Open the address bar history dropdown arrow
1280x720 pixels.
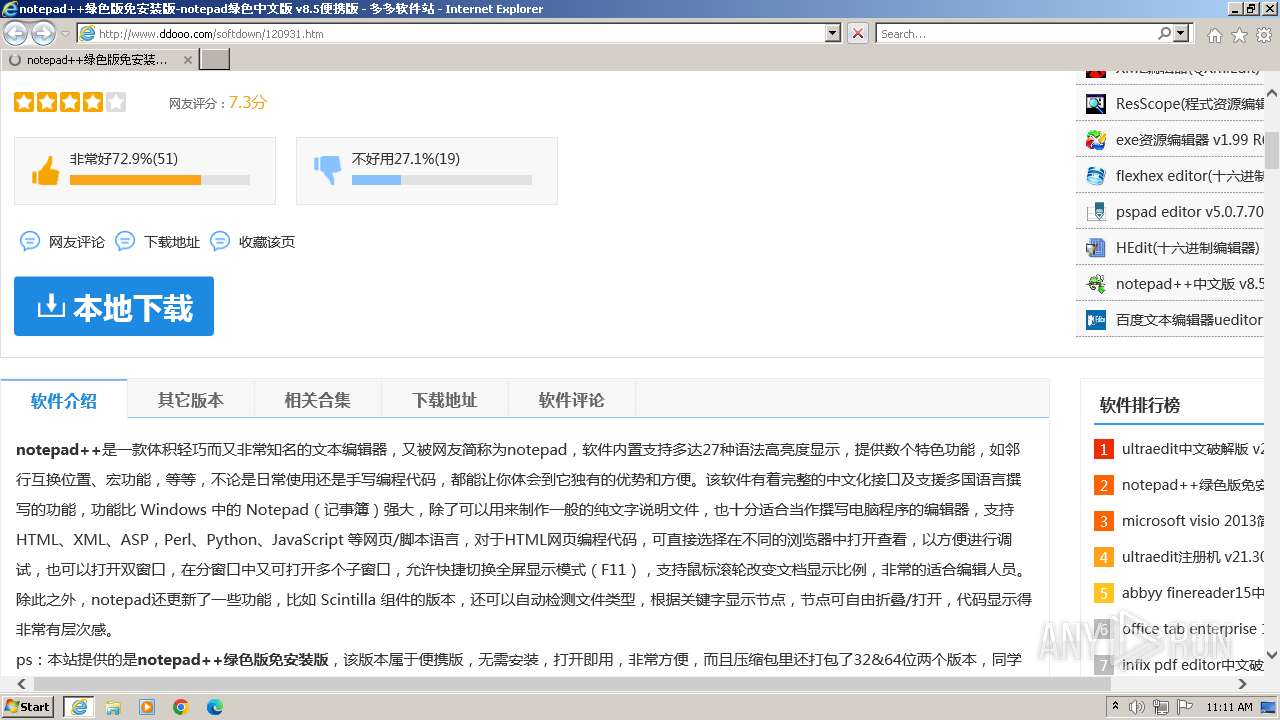tap(833, 33)
